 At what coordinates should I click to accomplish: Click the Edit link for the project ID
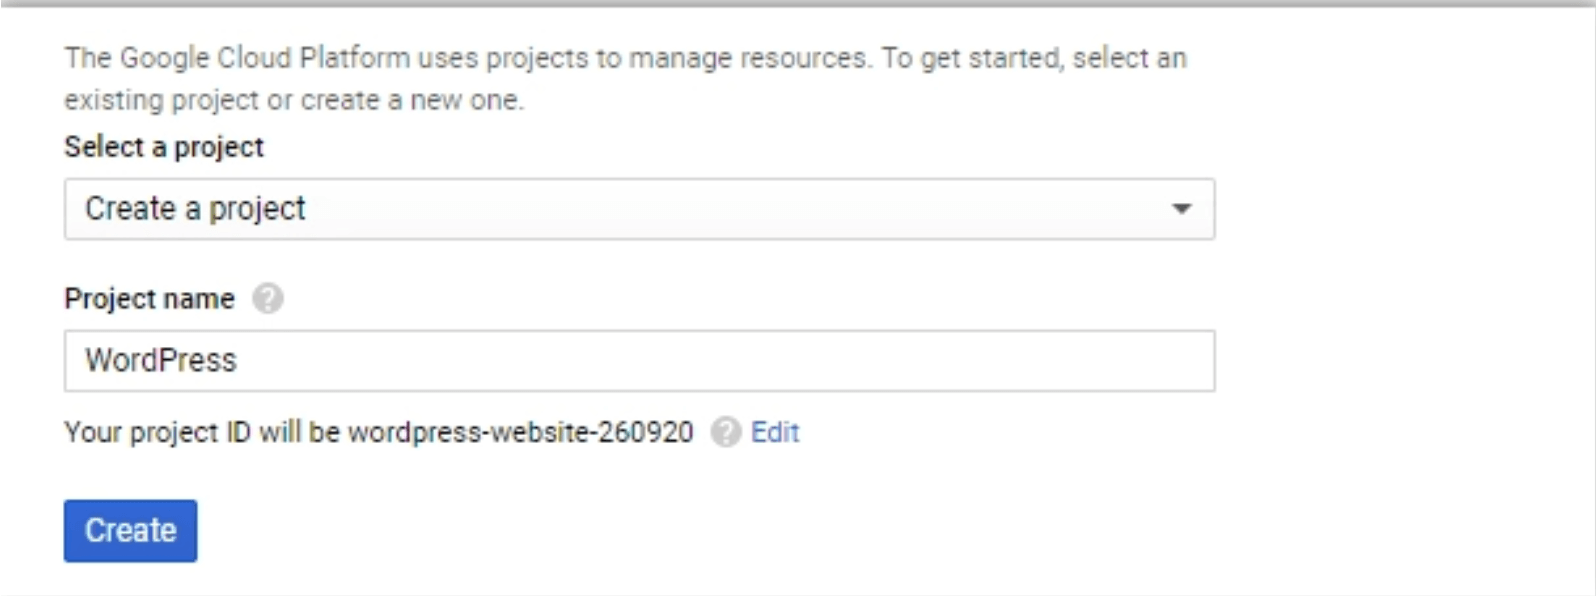(775, 432)
